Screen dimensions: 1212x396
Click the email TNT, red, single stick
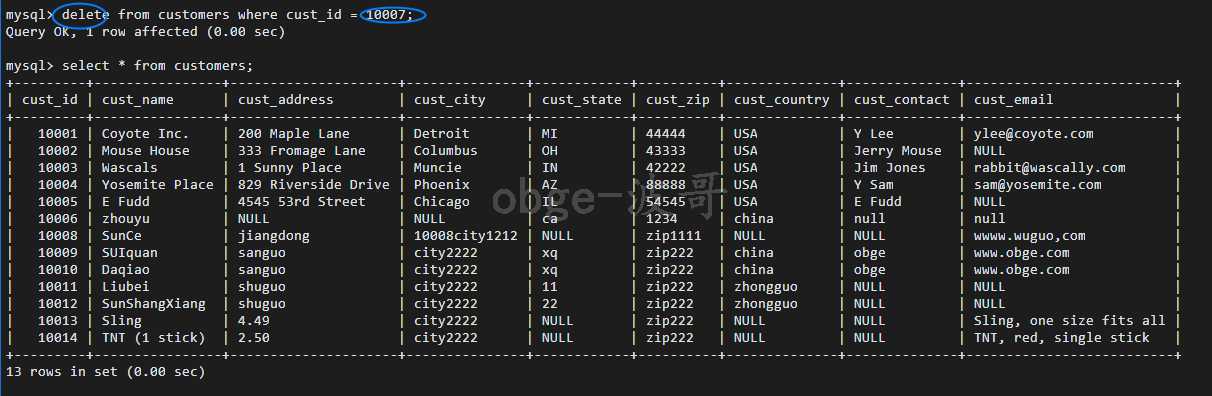[1062, 338]
